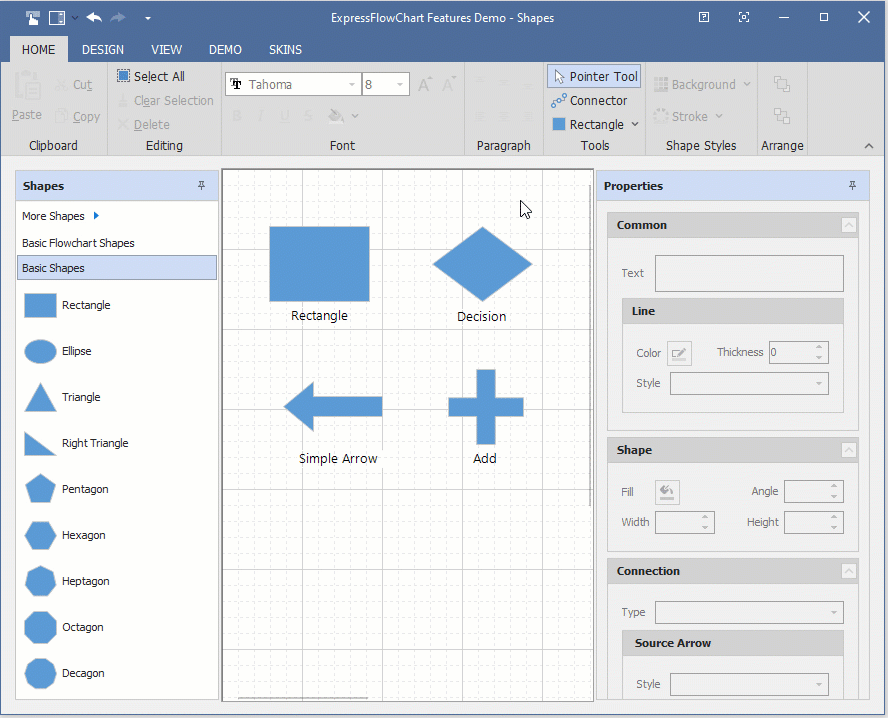Click the Line Color picker button
This screenshot has width=888, height=718.
[679, 352]
